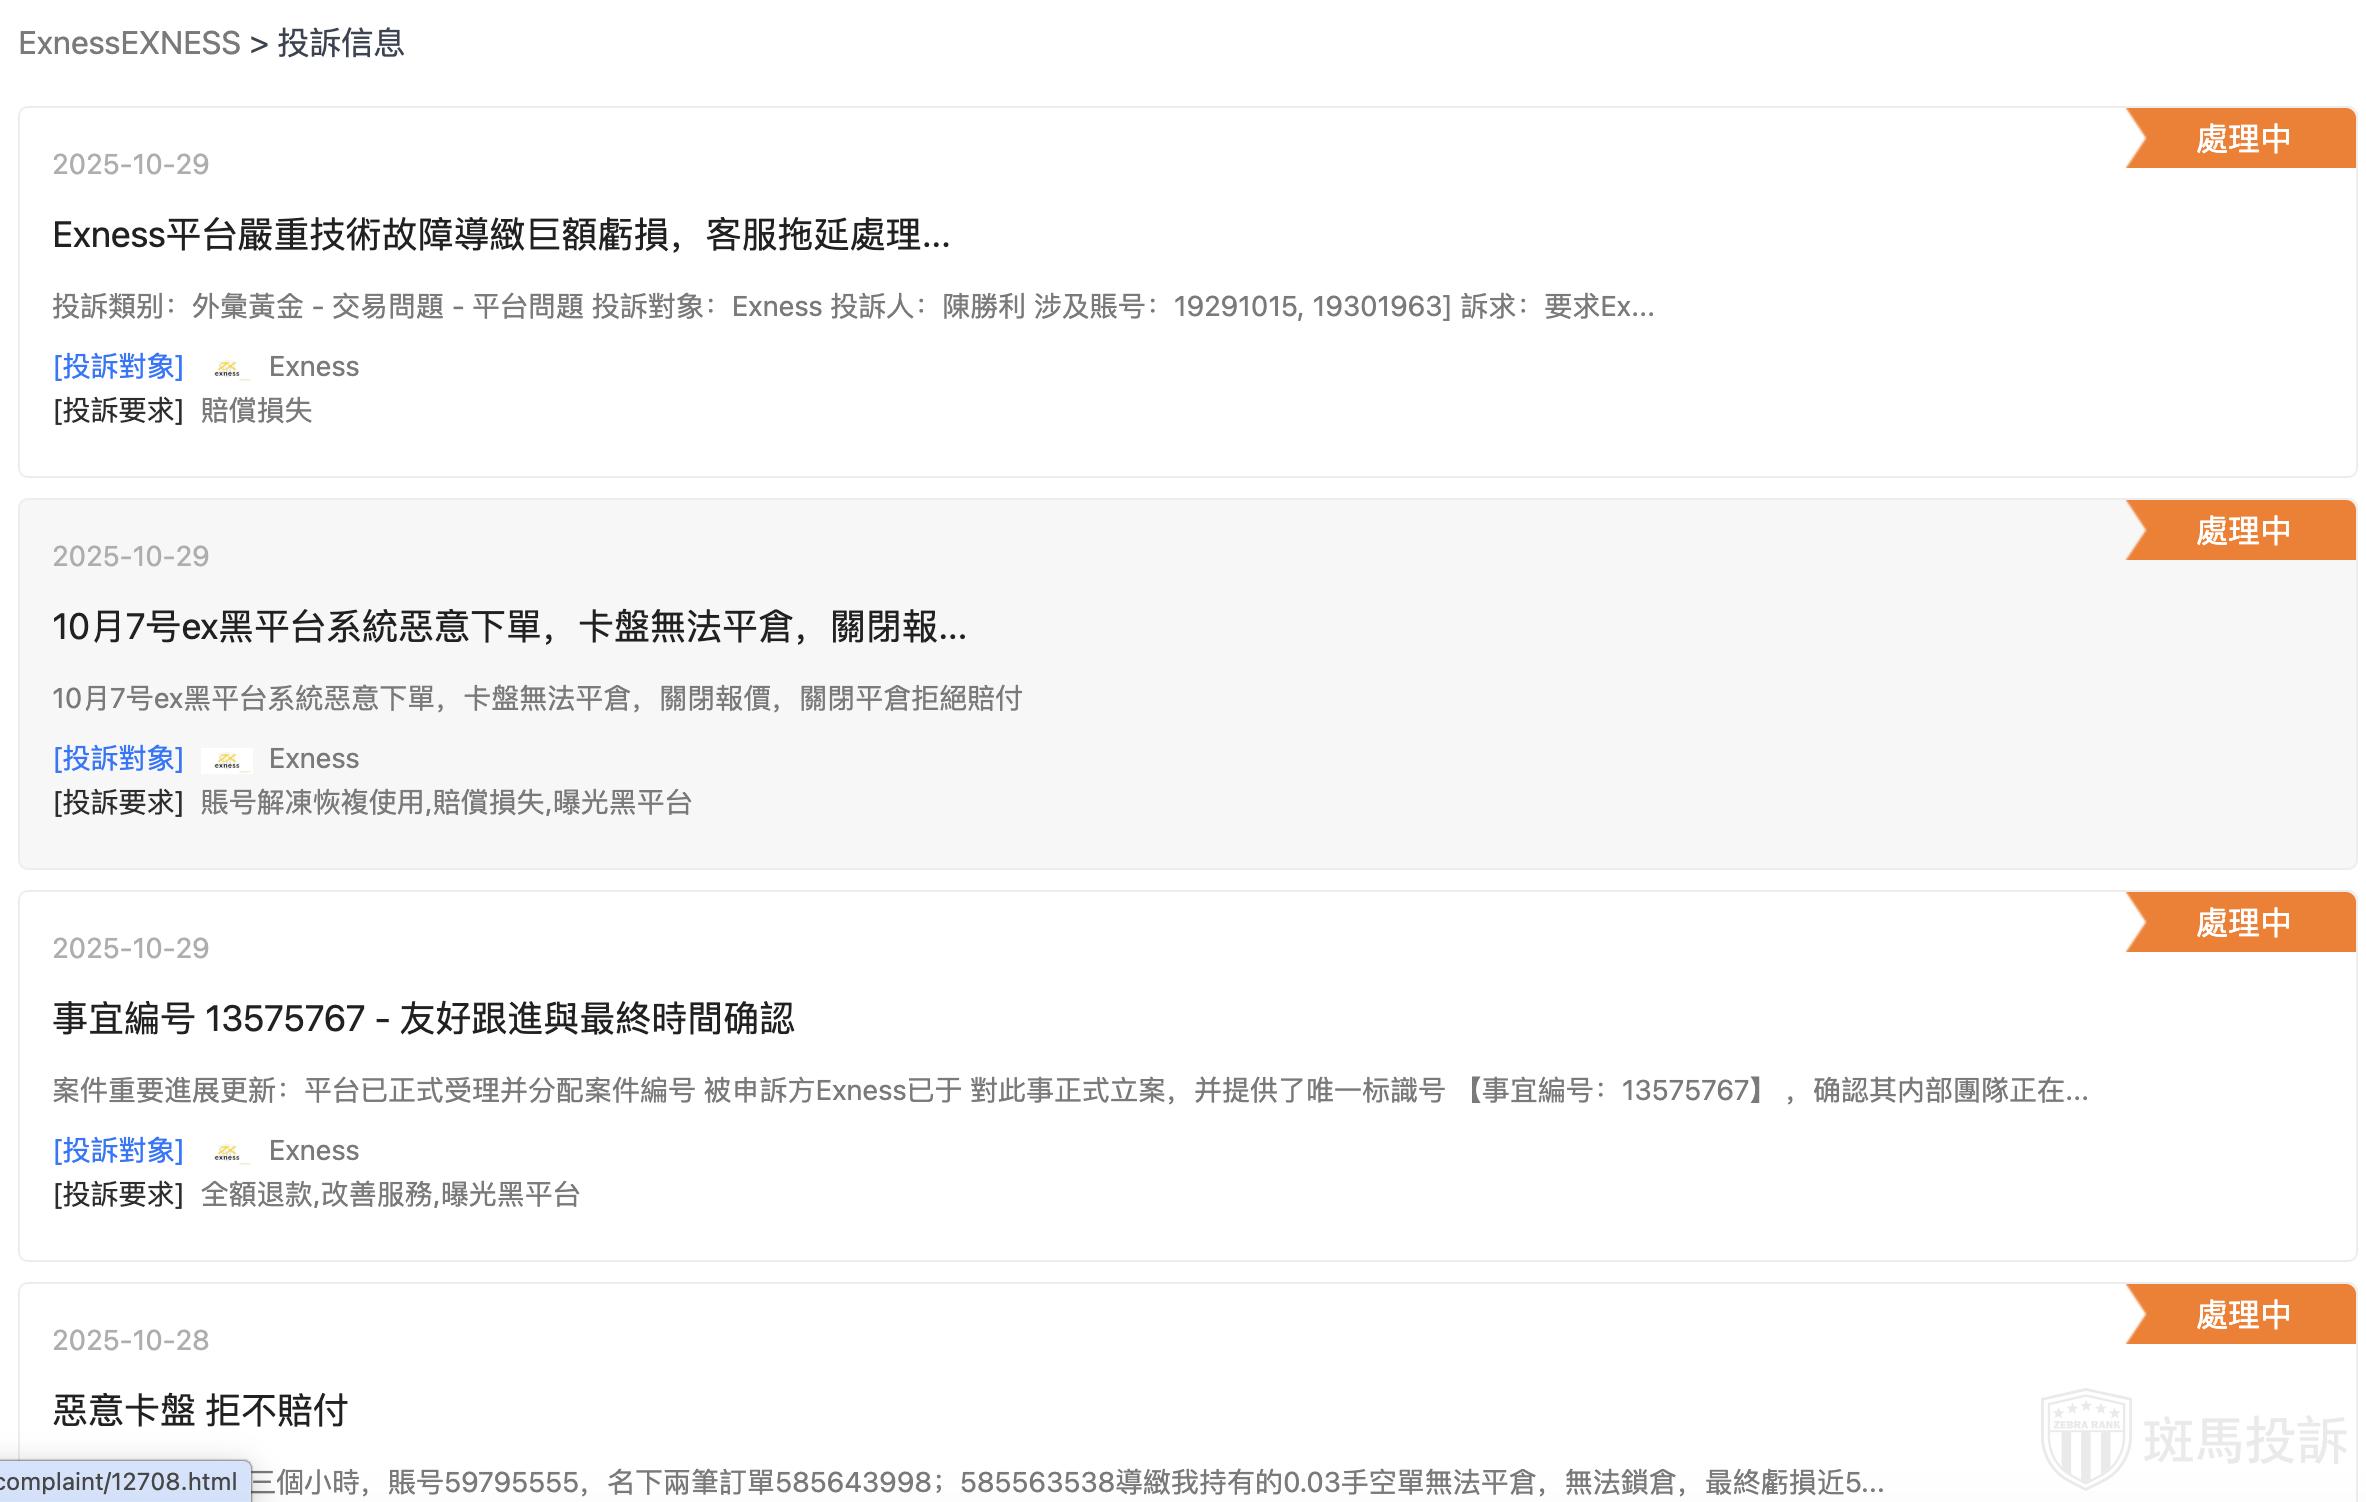Click description starting 案件重要進展更新
This screenshot has height=1502, width=2366.
click(x=1069, y=1090)
